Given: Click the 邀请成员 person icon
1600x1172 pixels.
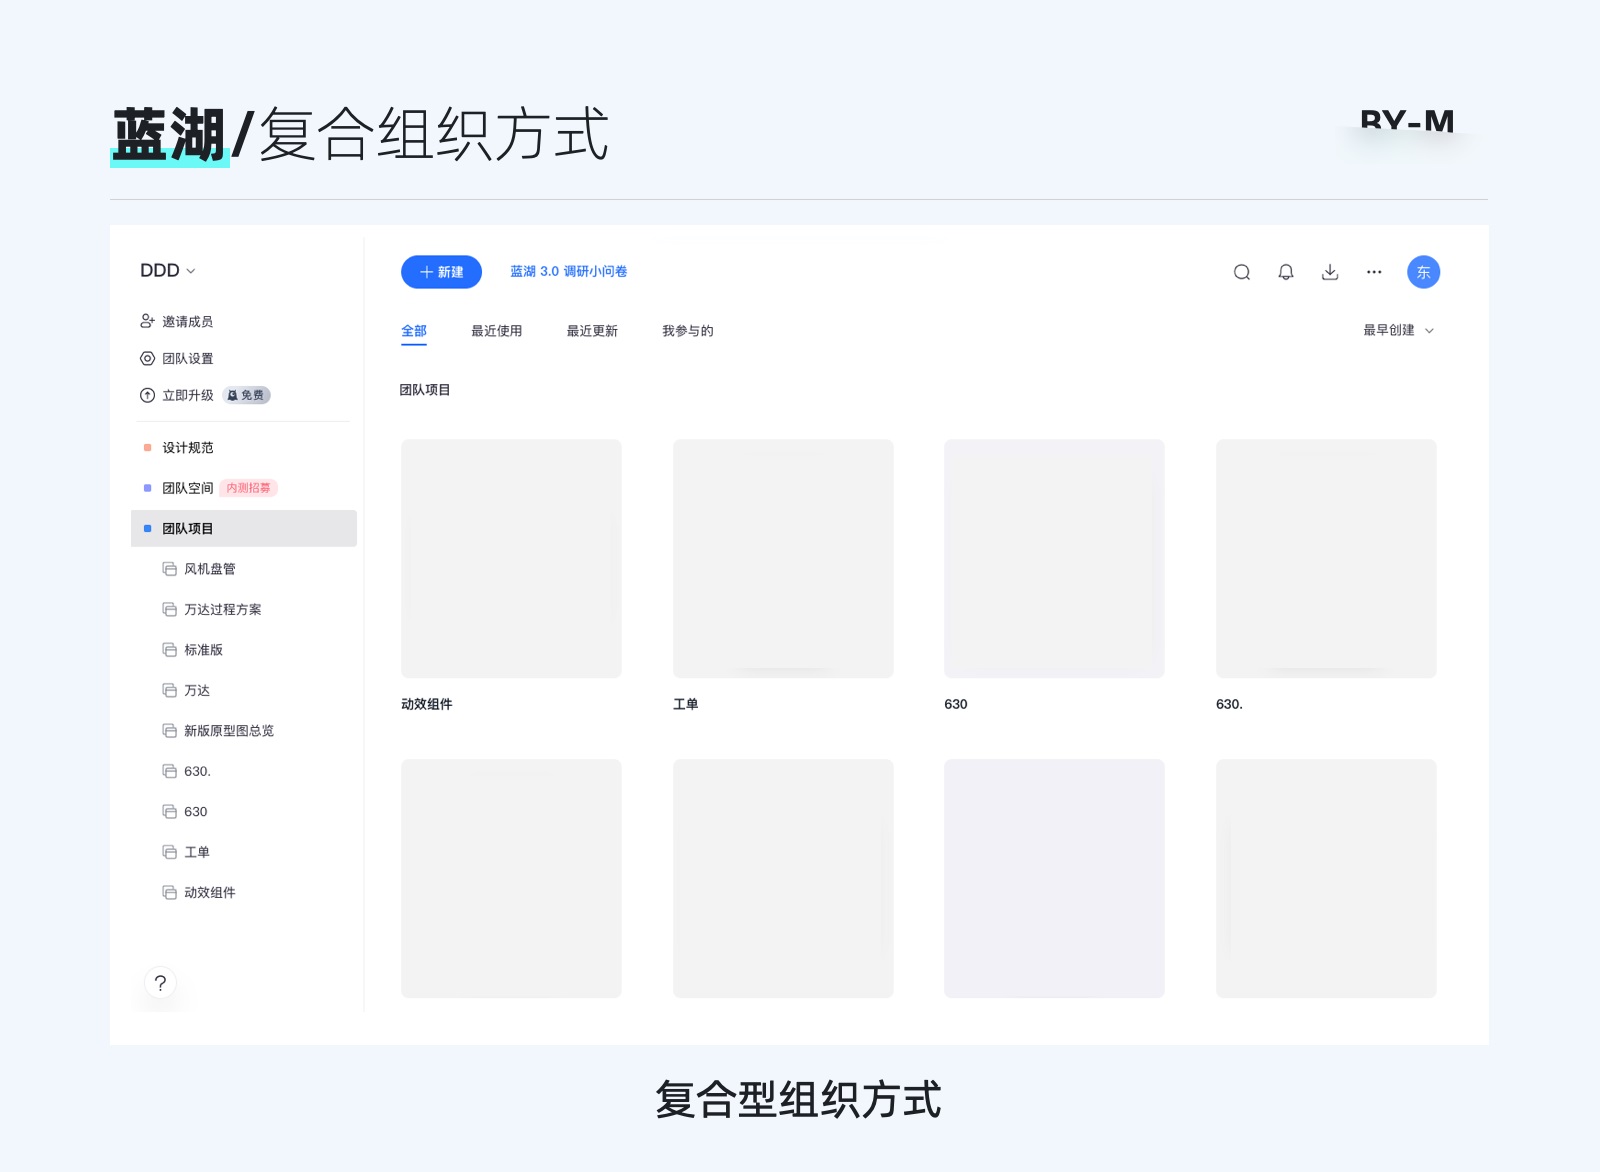Looking at the screenshot, I should coord(147,321).
